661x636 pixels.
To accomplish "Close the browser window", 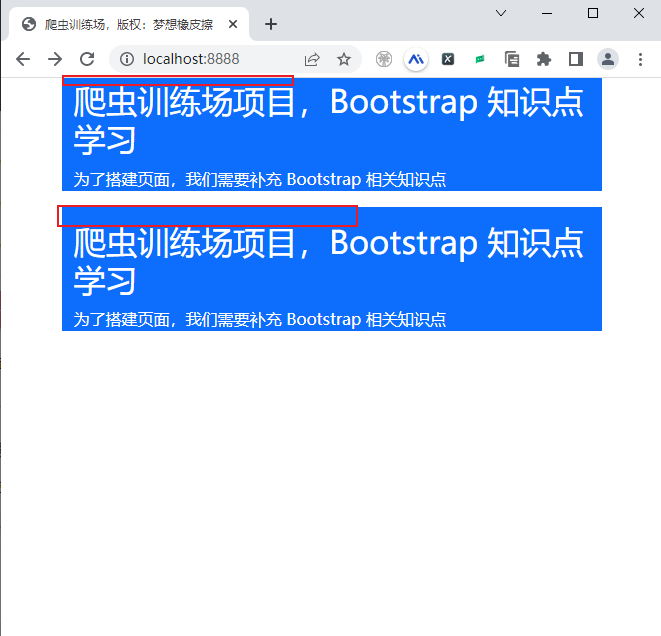I will coord(639,13).
